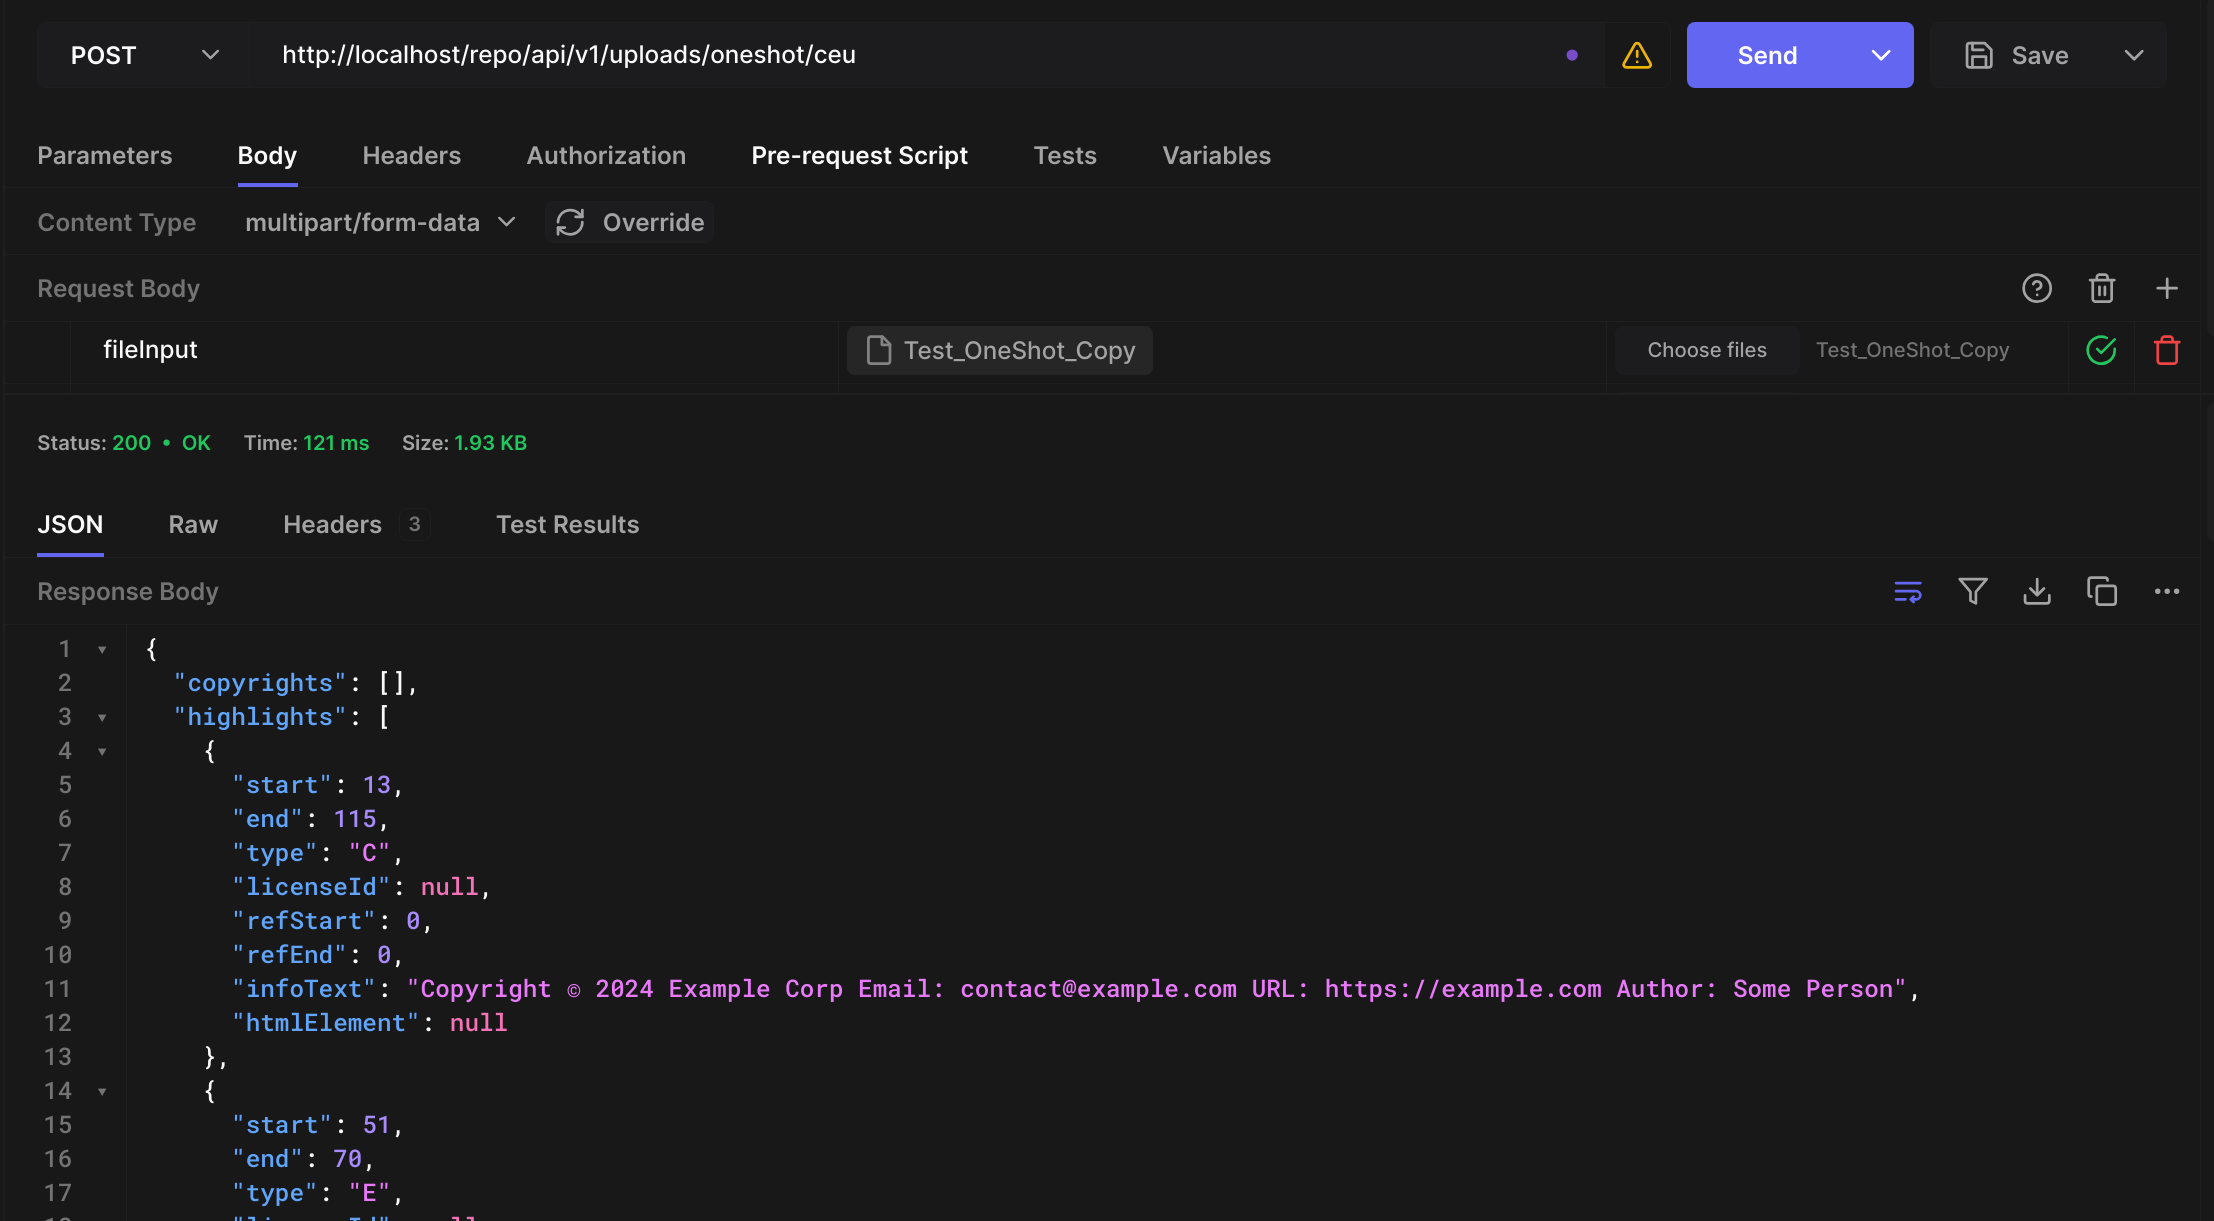Click the "htmlElement" key on line 12
This screenshot has width=2214, height=1221.
(326, 1023)
